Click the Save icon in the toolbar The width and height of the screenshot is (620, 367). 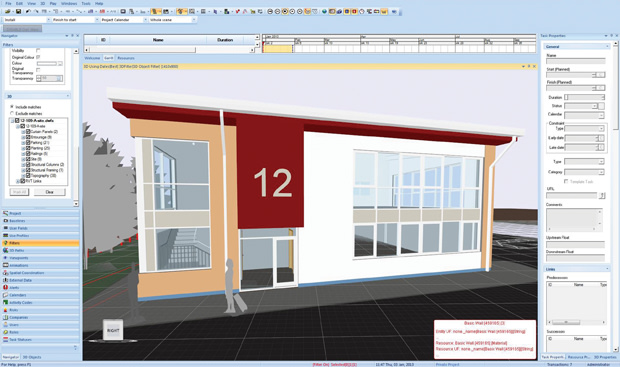point(18,11)
